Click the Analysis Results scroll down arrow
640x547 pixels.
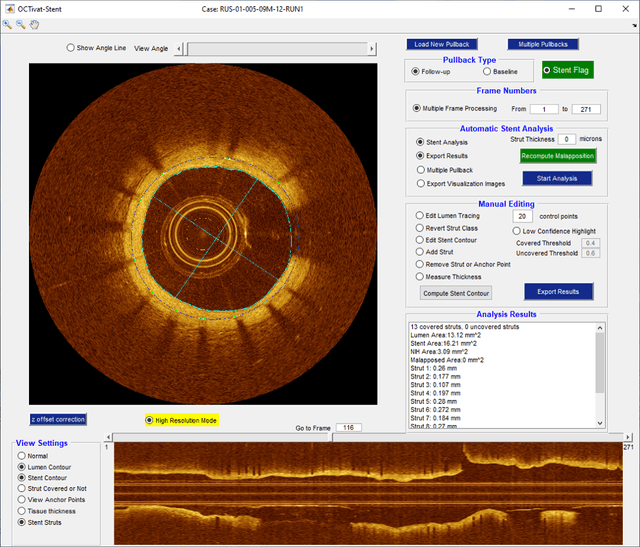[600, 425]
